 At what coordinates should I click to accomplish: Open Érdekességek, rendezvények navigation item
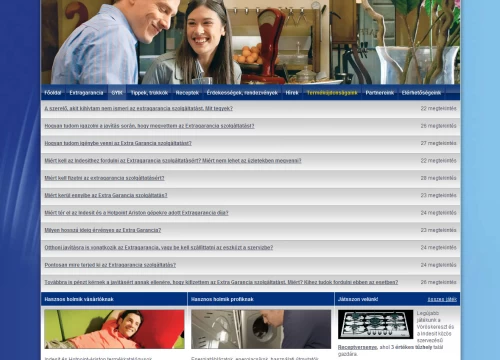tap(242, 93)
